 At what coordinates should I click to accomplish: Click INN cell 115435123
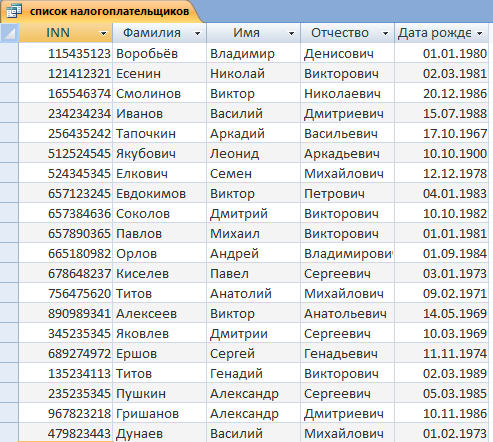66,53
